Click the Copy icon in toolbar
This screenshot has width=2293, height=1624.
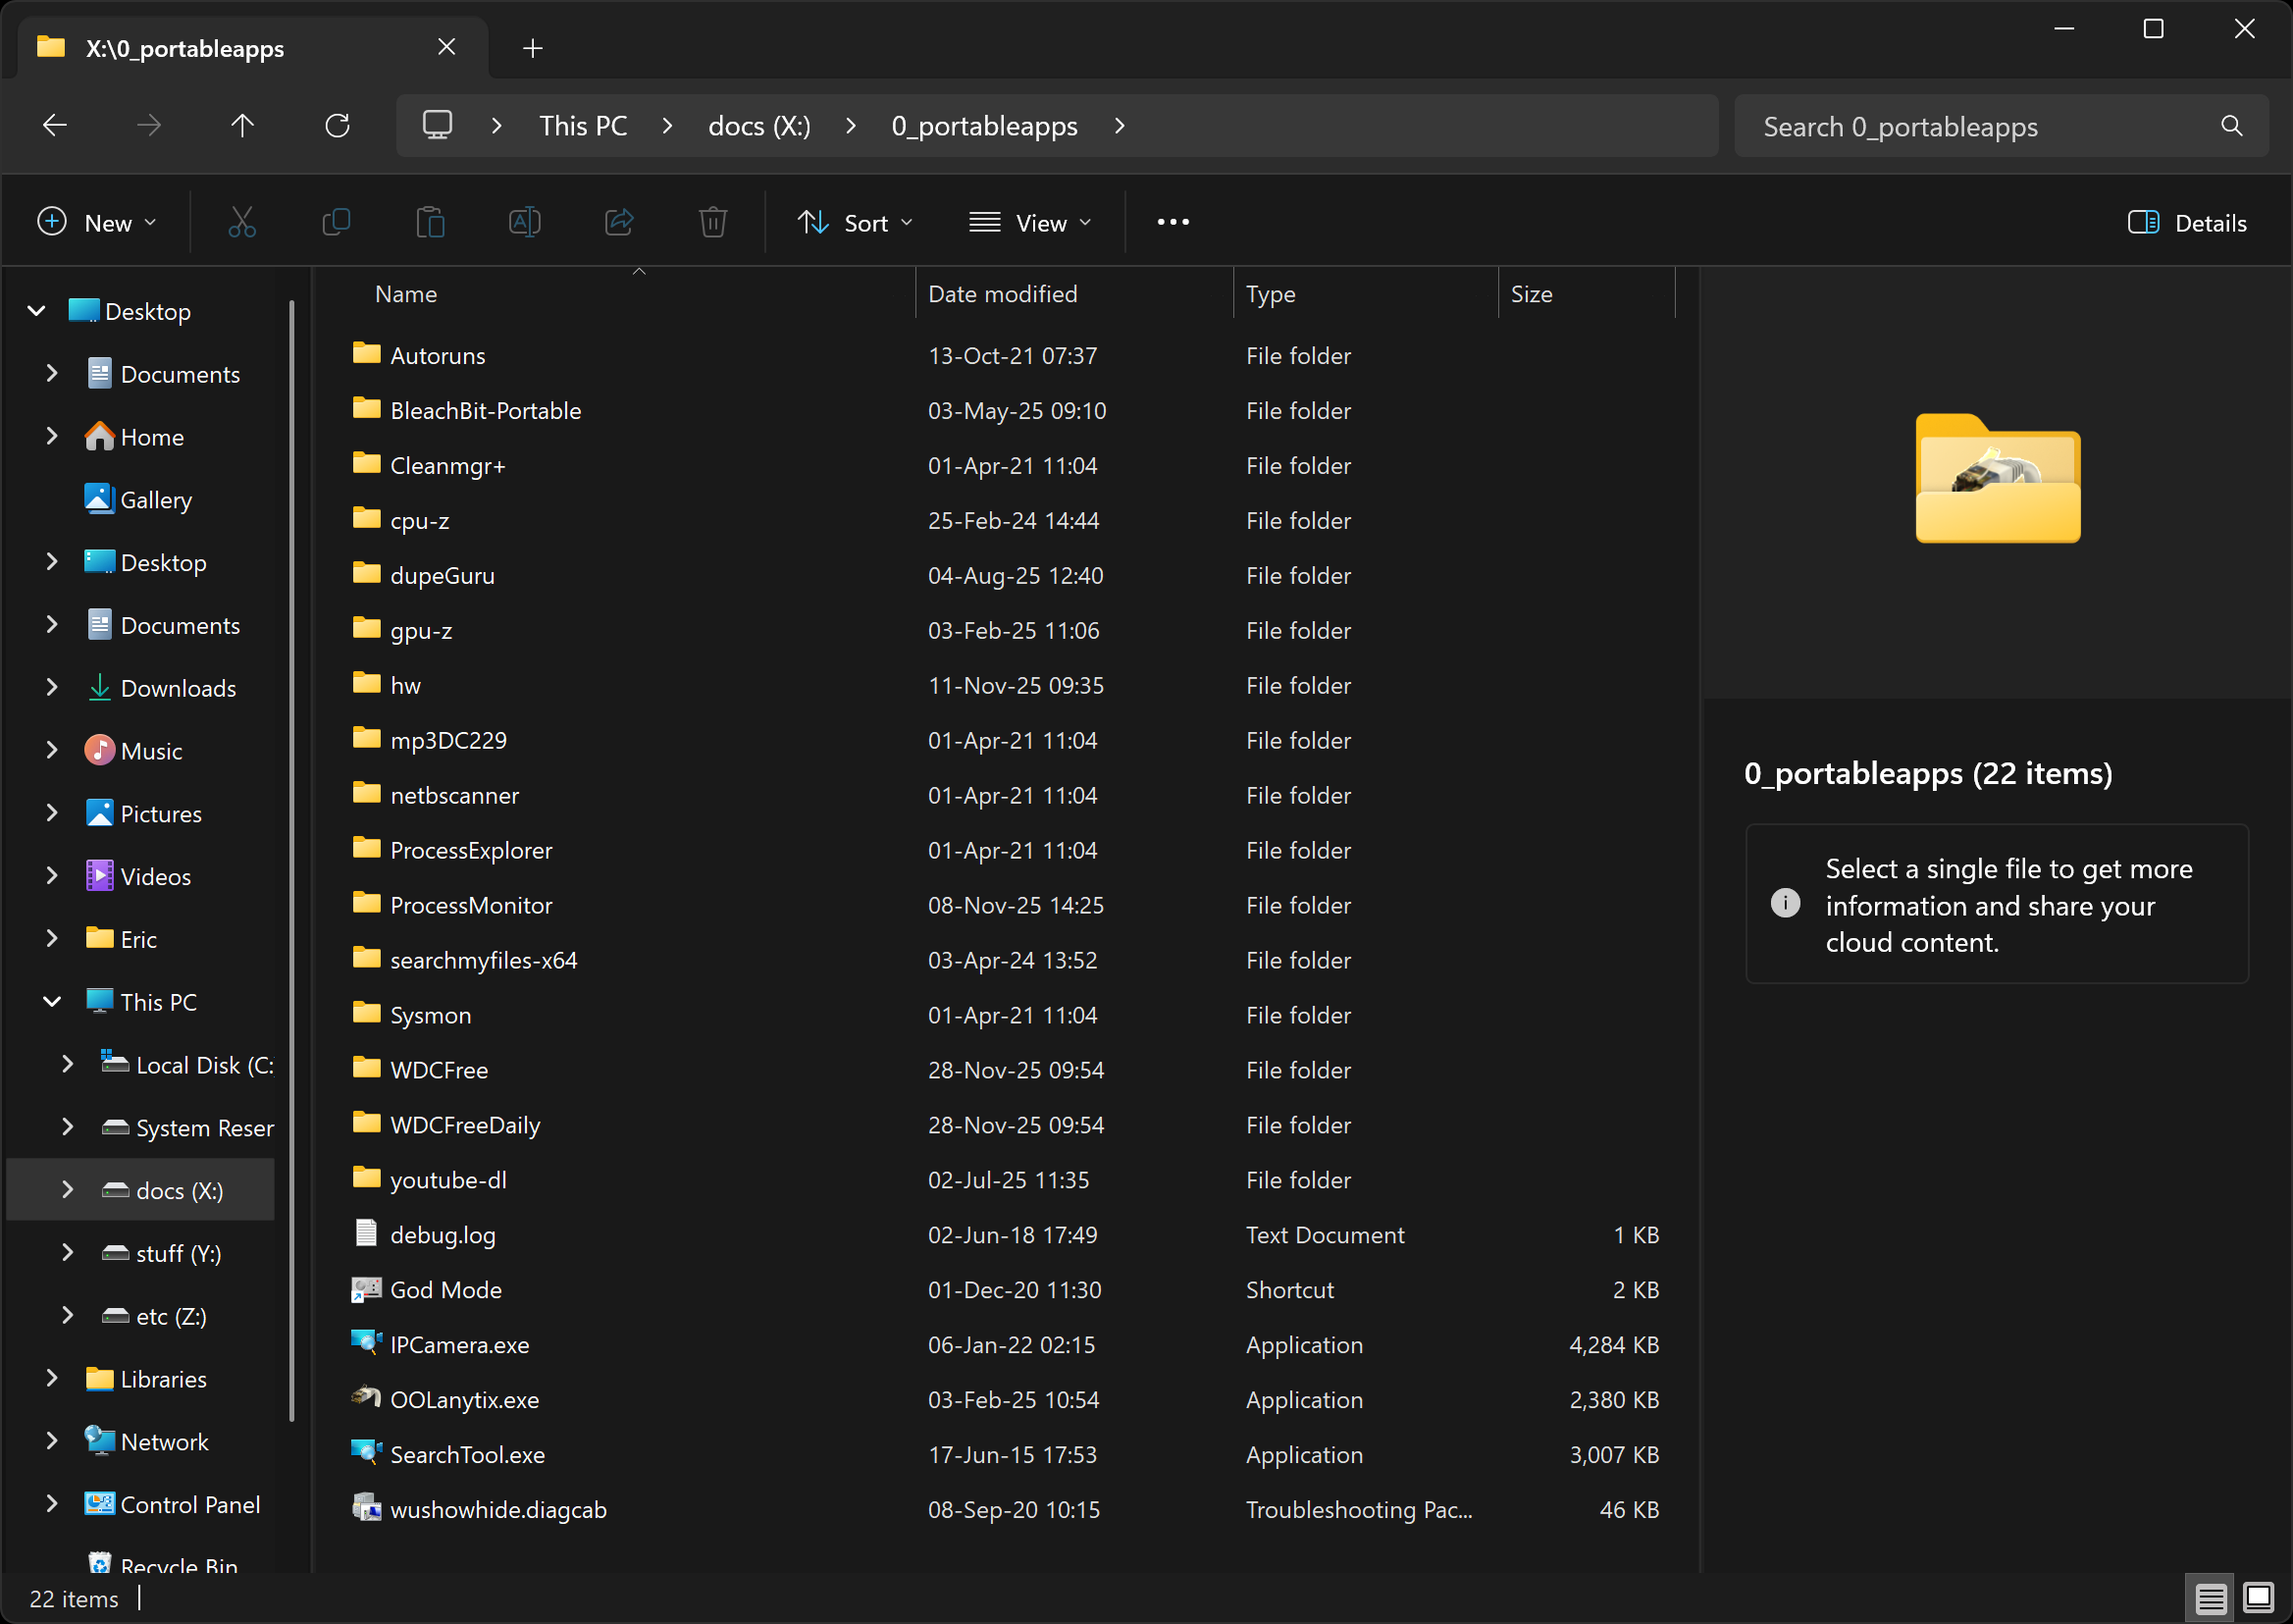tap(336, 222)
